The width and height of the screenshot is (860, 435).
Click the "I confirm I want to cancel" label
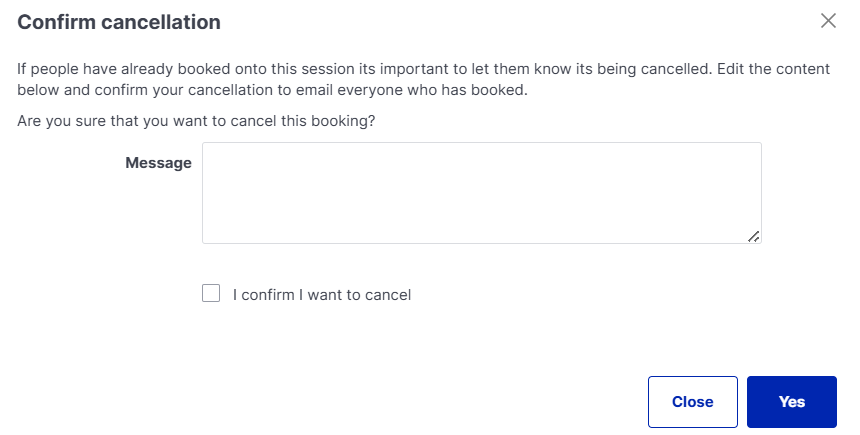(x=321, y=295)
